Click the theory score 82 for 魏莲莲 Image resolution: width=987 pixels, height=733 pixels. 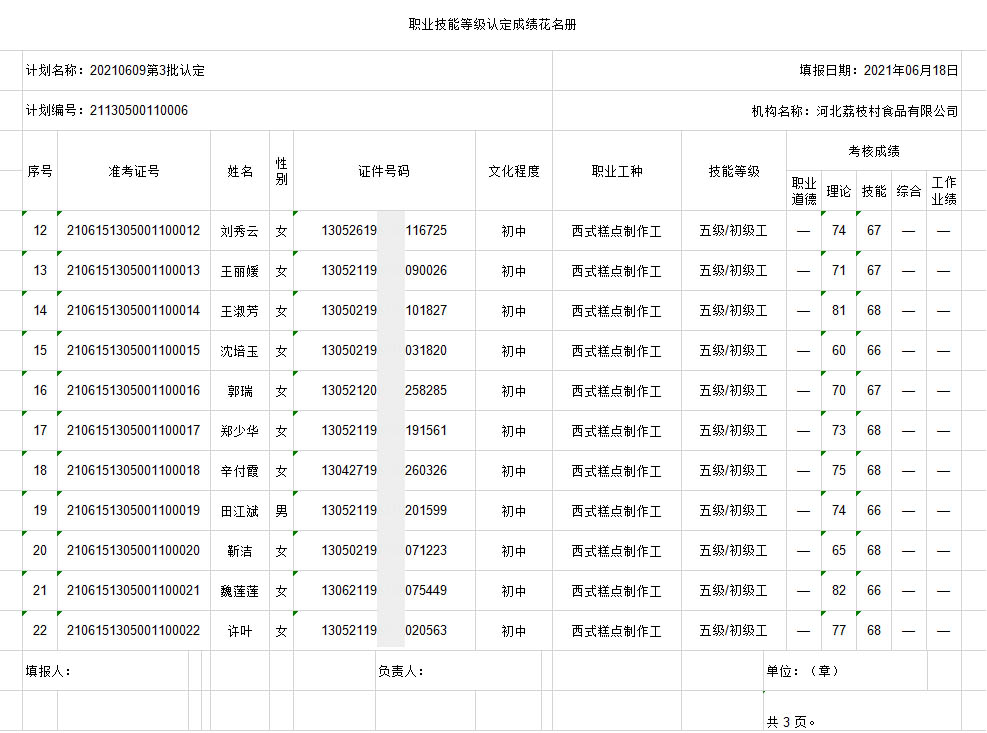click(x=839, y=591)
